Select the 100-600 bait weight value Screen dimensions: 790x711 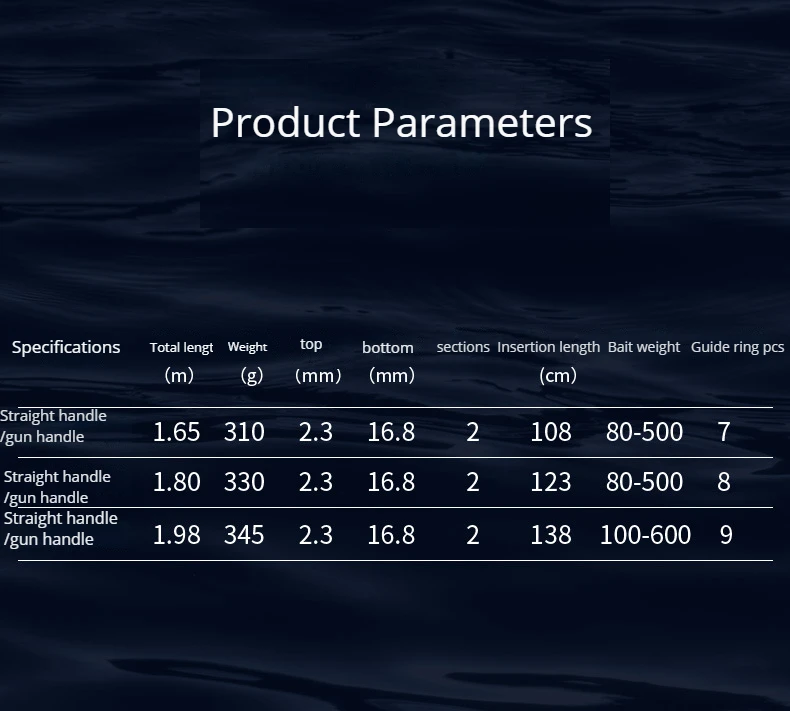click(x=645, y=535)
